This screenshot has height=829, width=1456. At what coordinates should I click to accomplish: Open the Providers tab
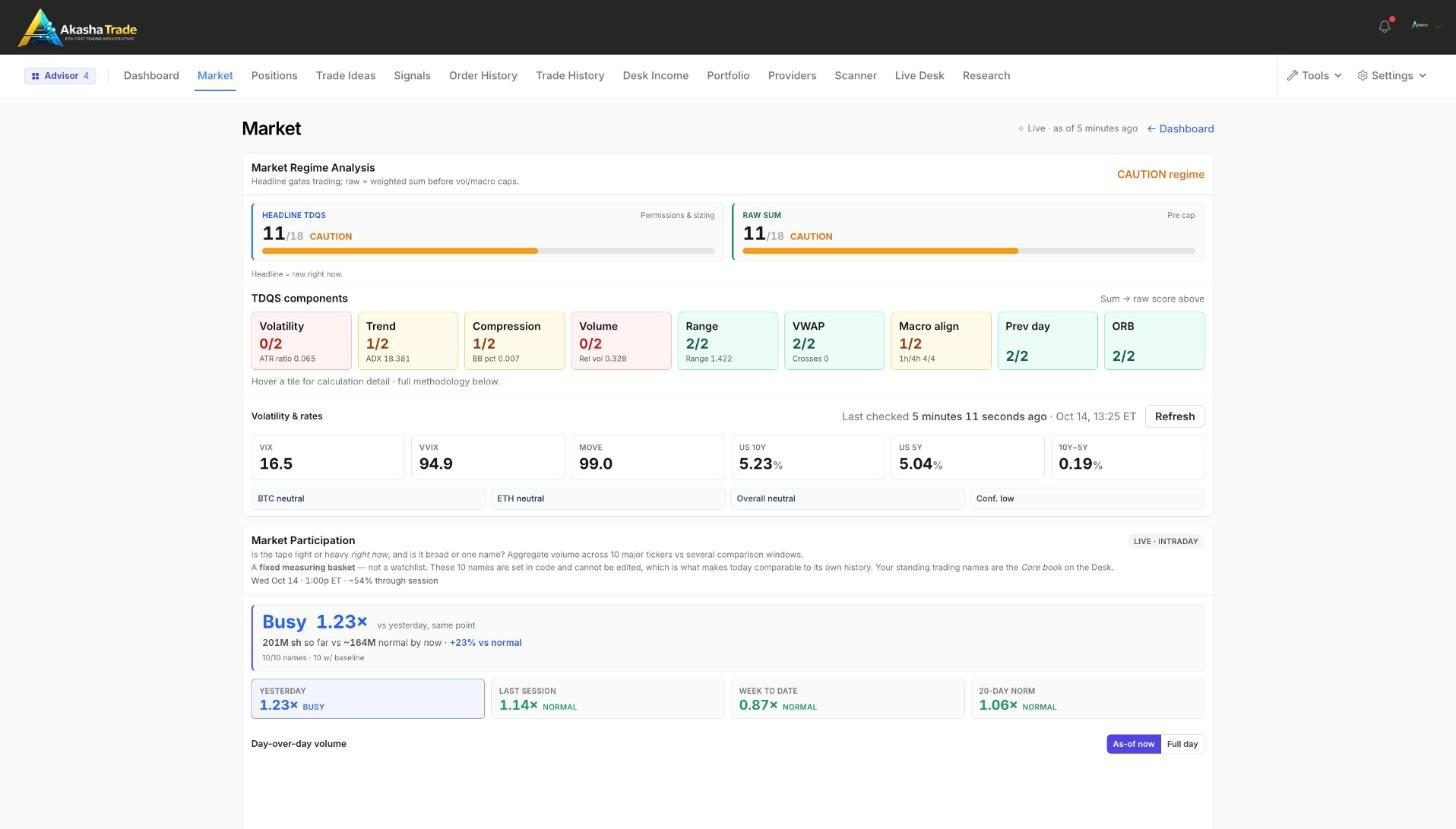click(x=792, y=76)
